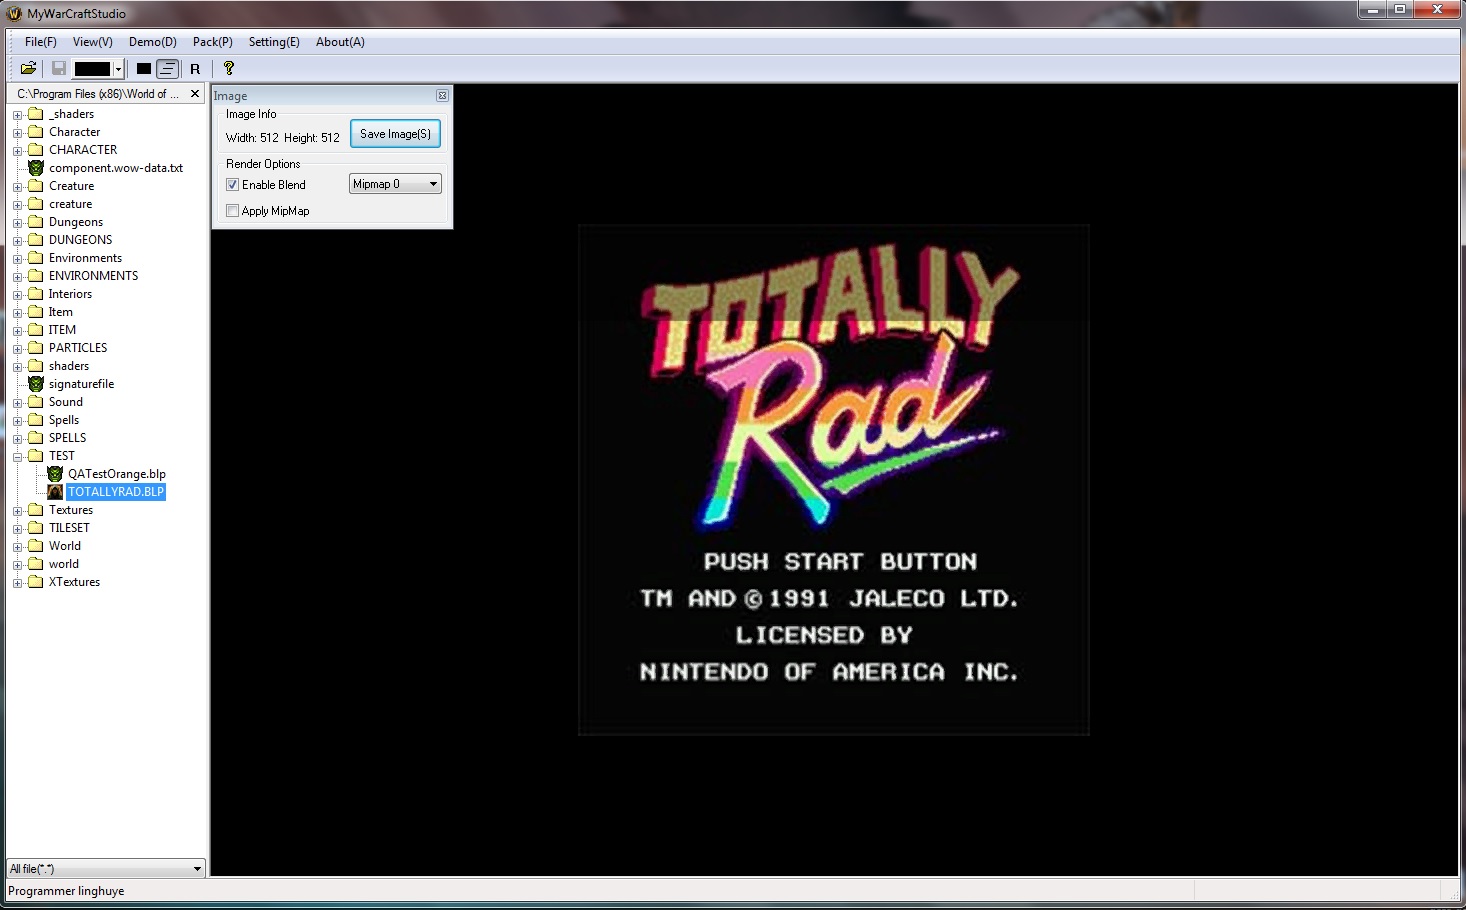Click the SPELLS uppercase folder icon
The height and width of the screenshot is (910, 1466).
[36, 438]
